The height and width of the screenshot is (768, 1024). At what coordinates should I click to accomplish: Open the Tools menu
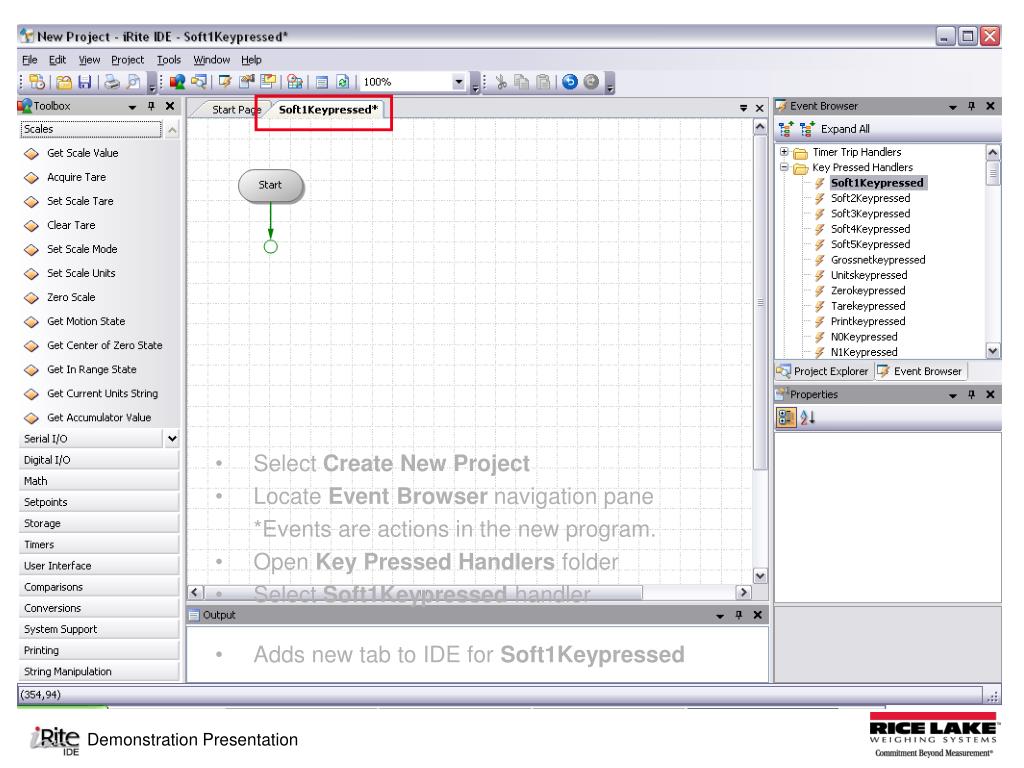pyautogui.click(x=168, y=59)
